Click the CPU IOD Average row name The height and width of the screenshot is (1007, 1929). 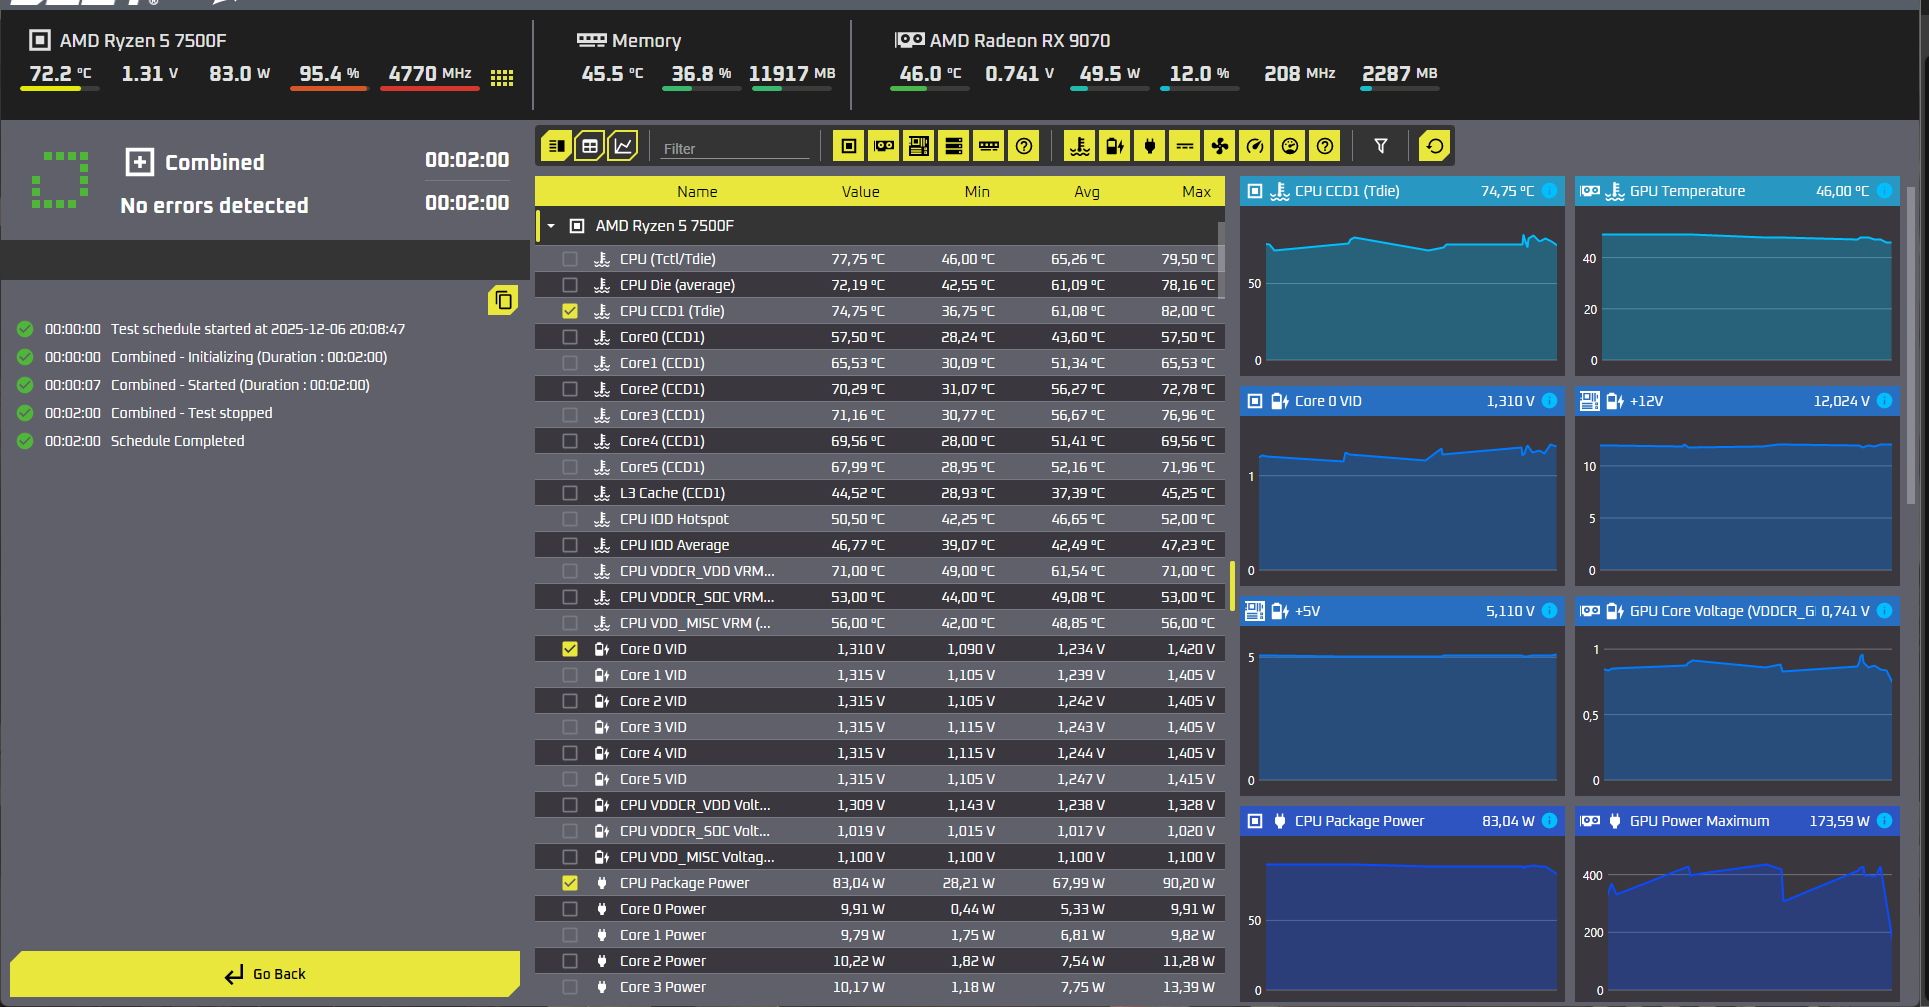click(x=674, y=545)
